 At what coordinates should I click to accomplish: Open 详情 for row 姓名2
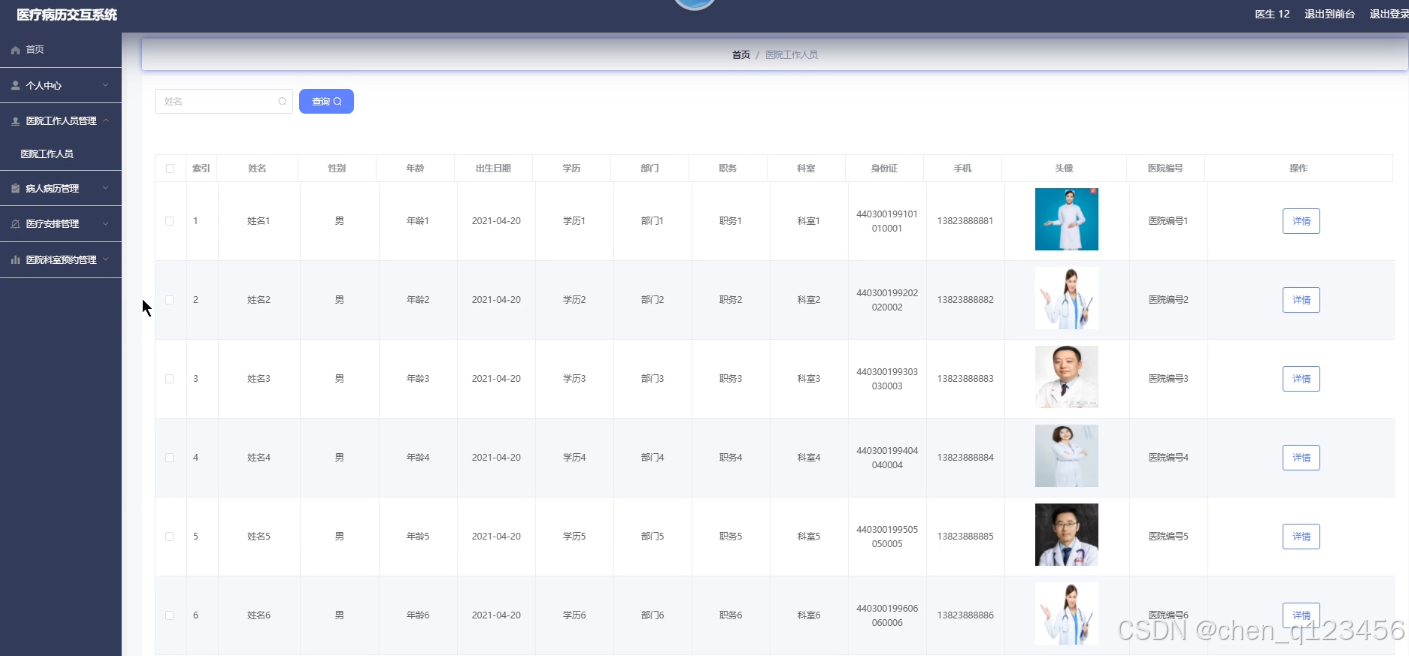tap(1301, 300)
